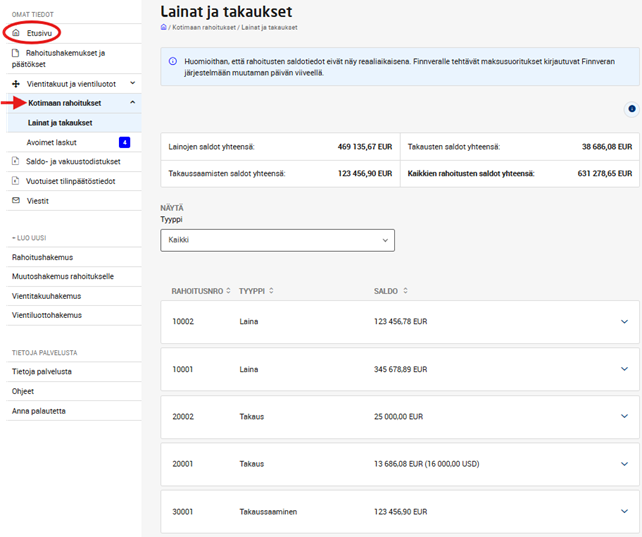
Task: Expand row for loan 10002
Action: click(624, 322)
